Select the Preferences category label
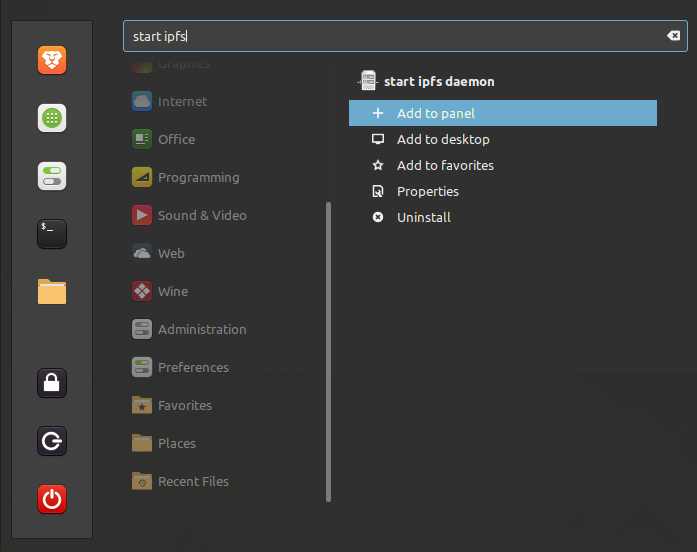 193,367
